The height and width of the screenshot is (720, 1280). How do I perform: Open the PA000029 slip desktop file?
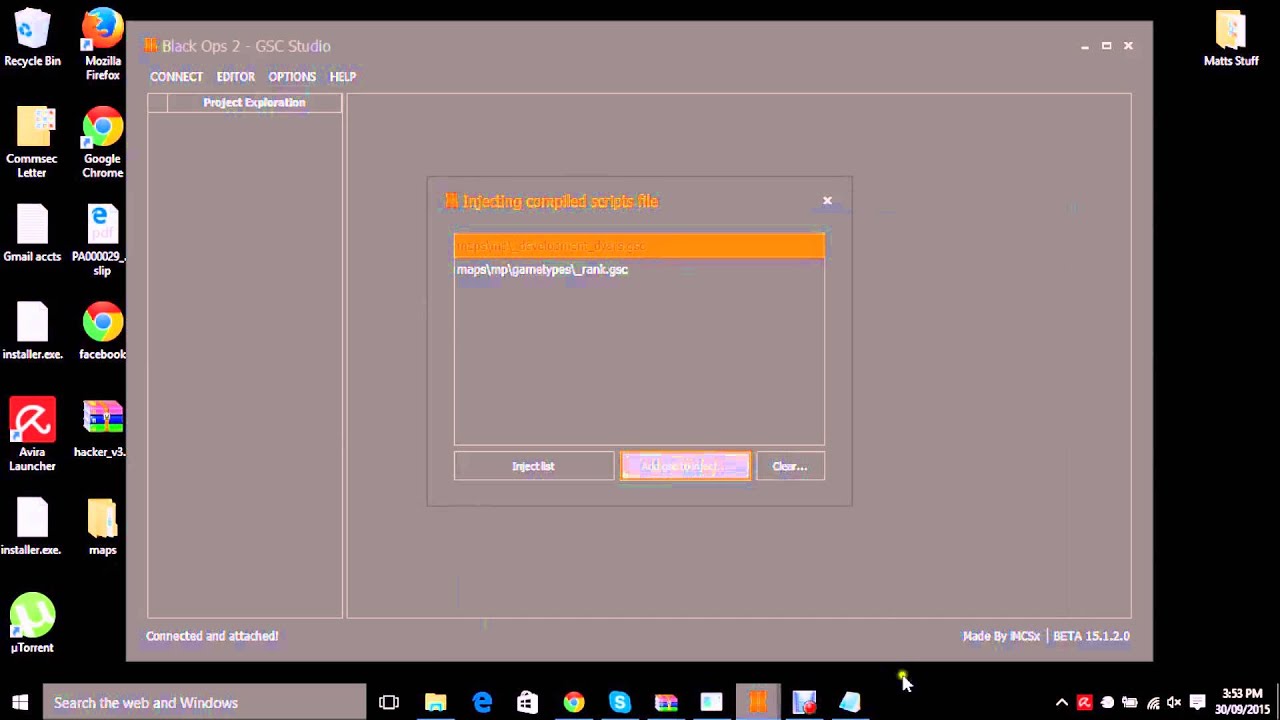point(100,240)
